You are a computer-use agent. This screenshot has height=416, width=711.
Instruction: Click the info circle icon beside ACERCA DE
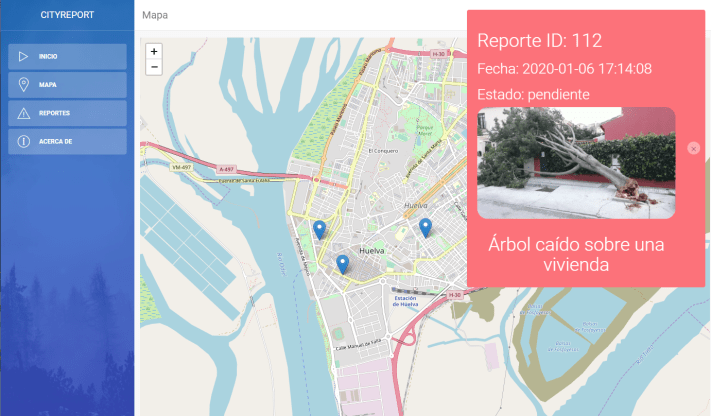click(23, 141)
